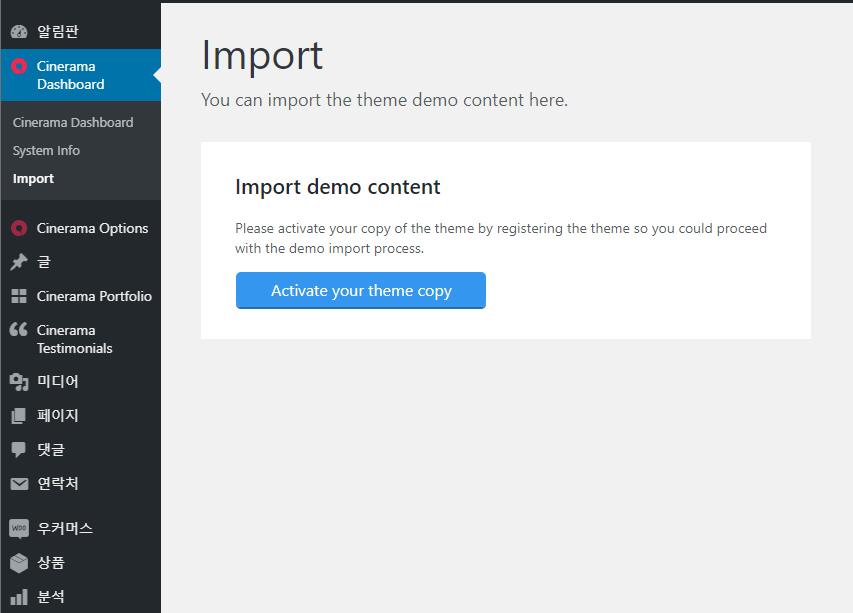Open the 댓글 comments menu
Screen dimensions: 853x613
click(x=81, y=449)
